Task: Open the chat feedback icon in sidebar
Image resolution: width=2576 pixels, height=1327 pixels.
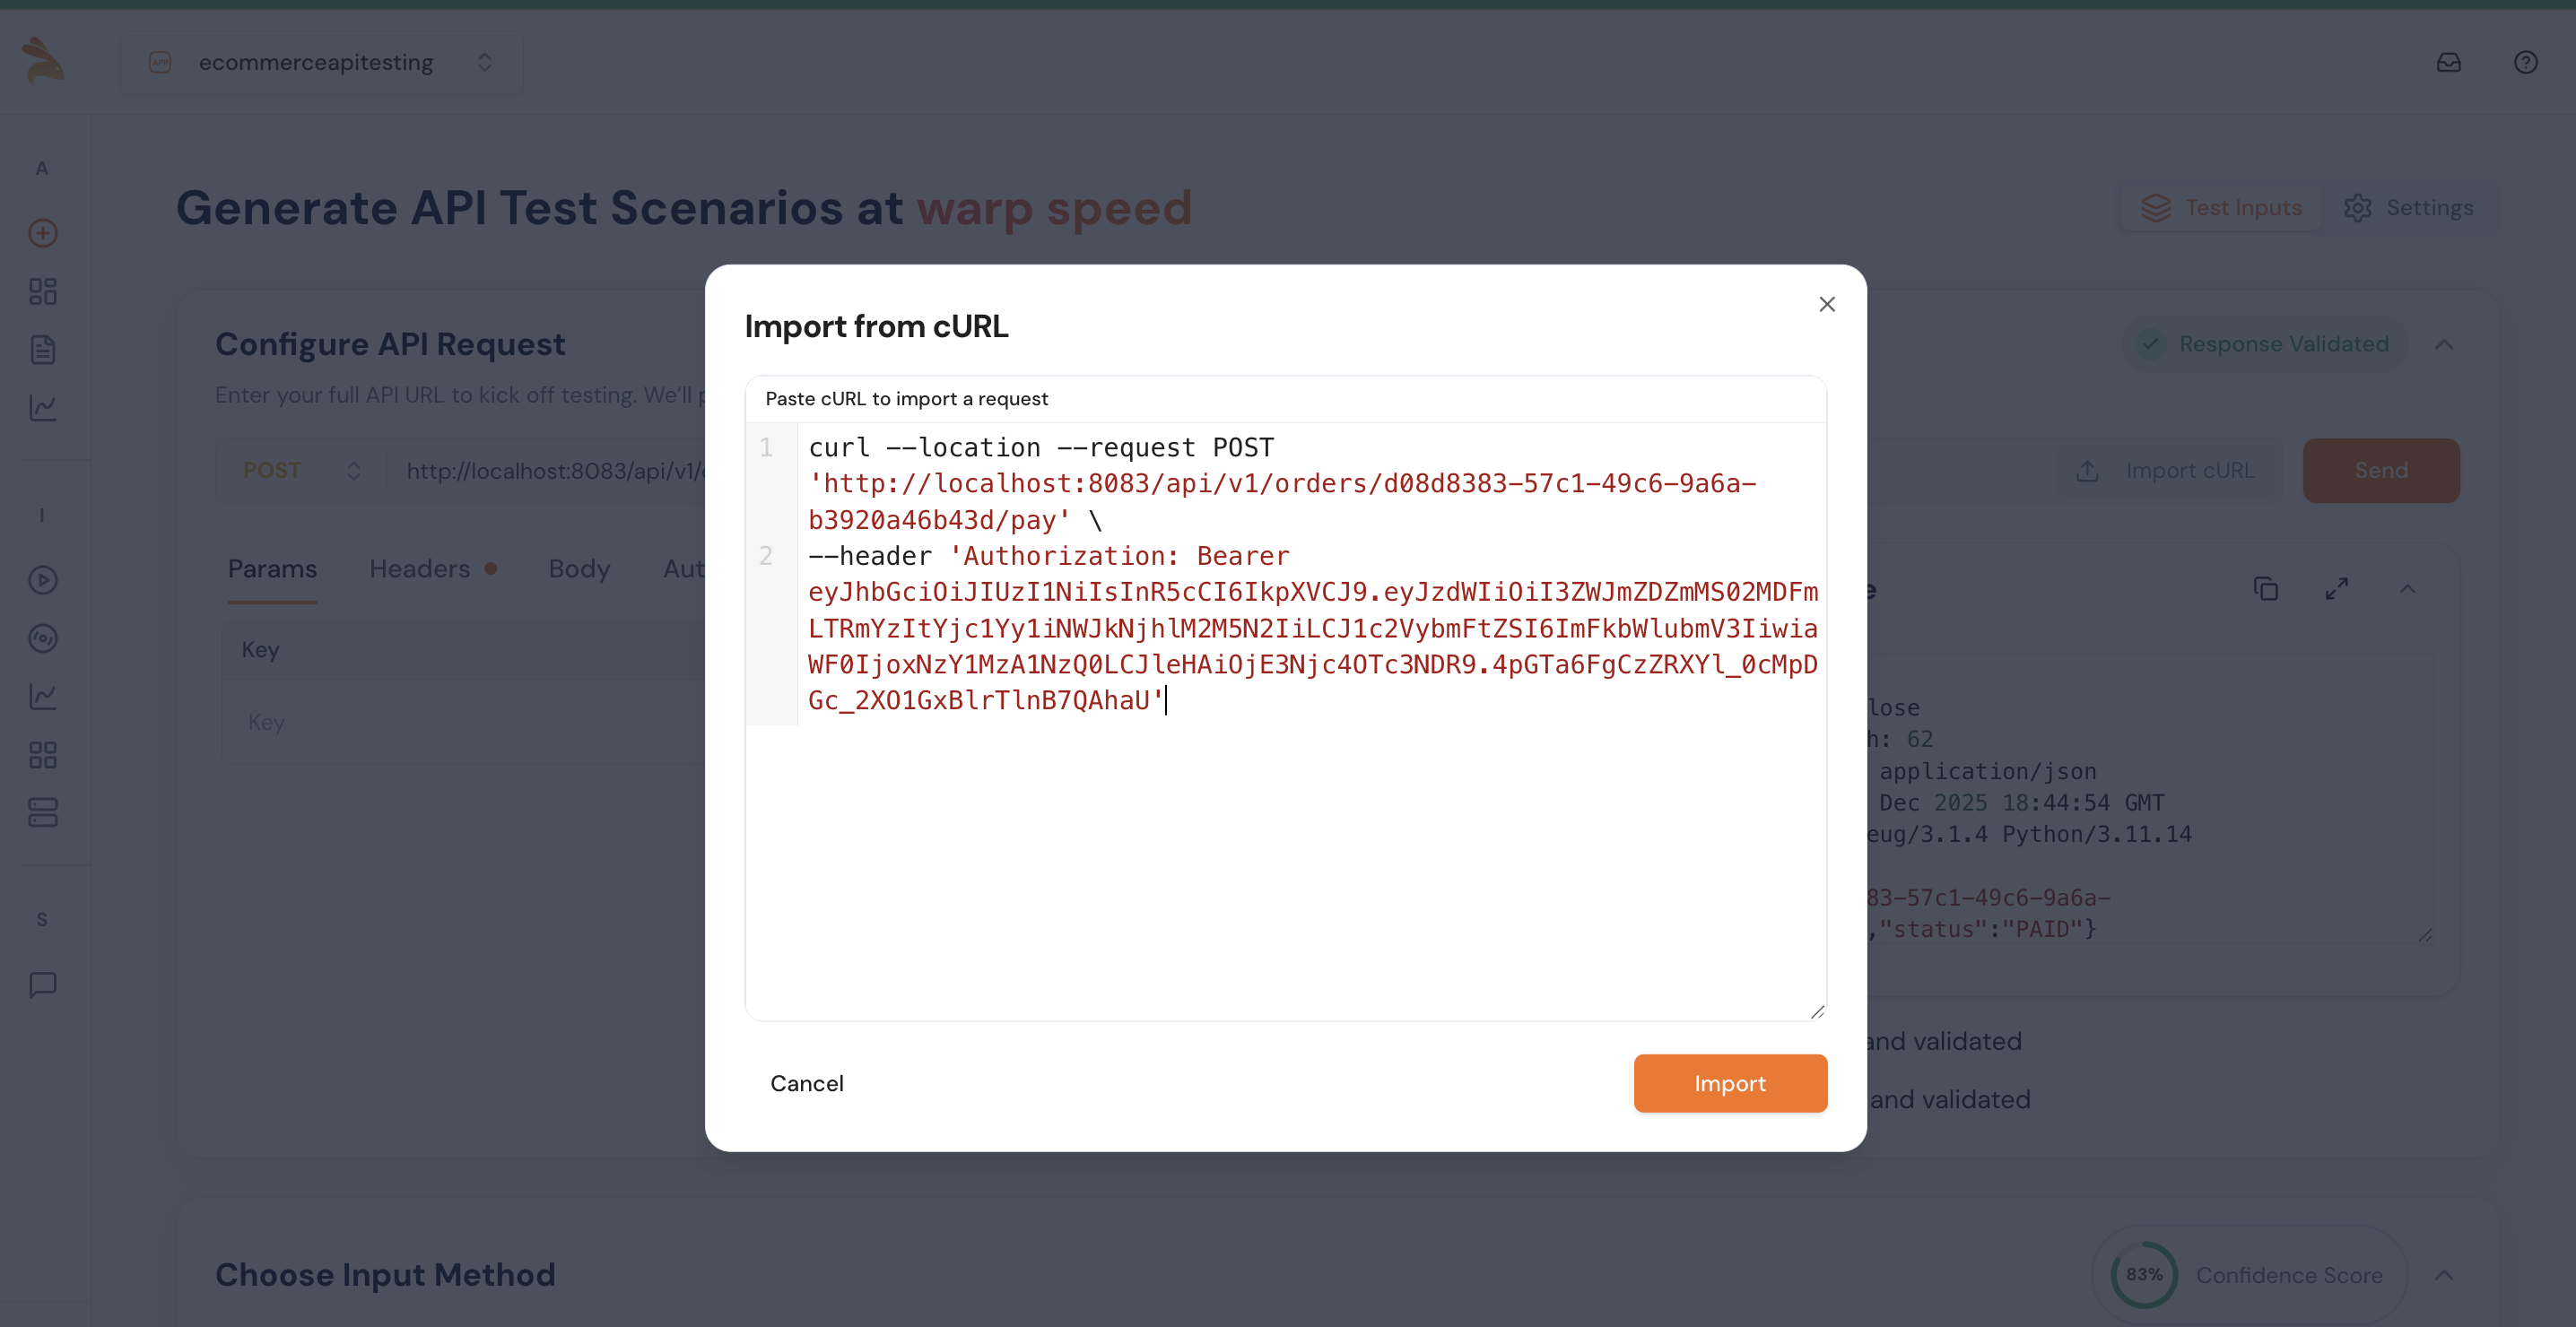Action: (42, 987)
